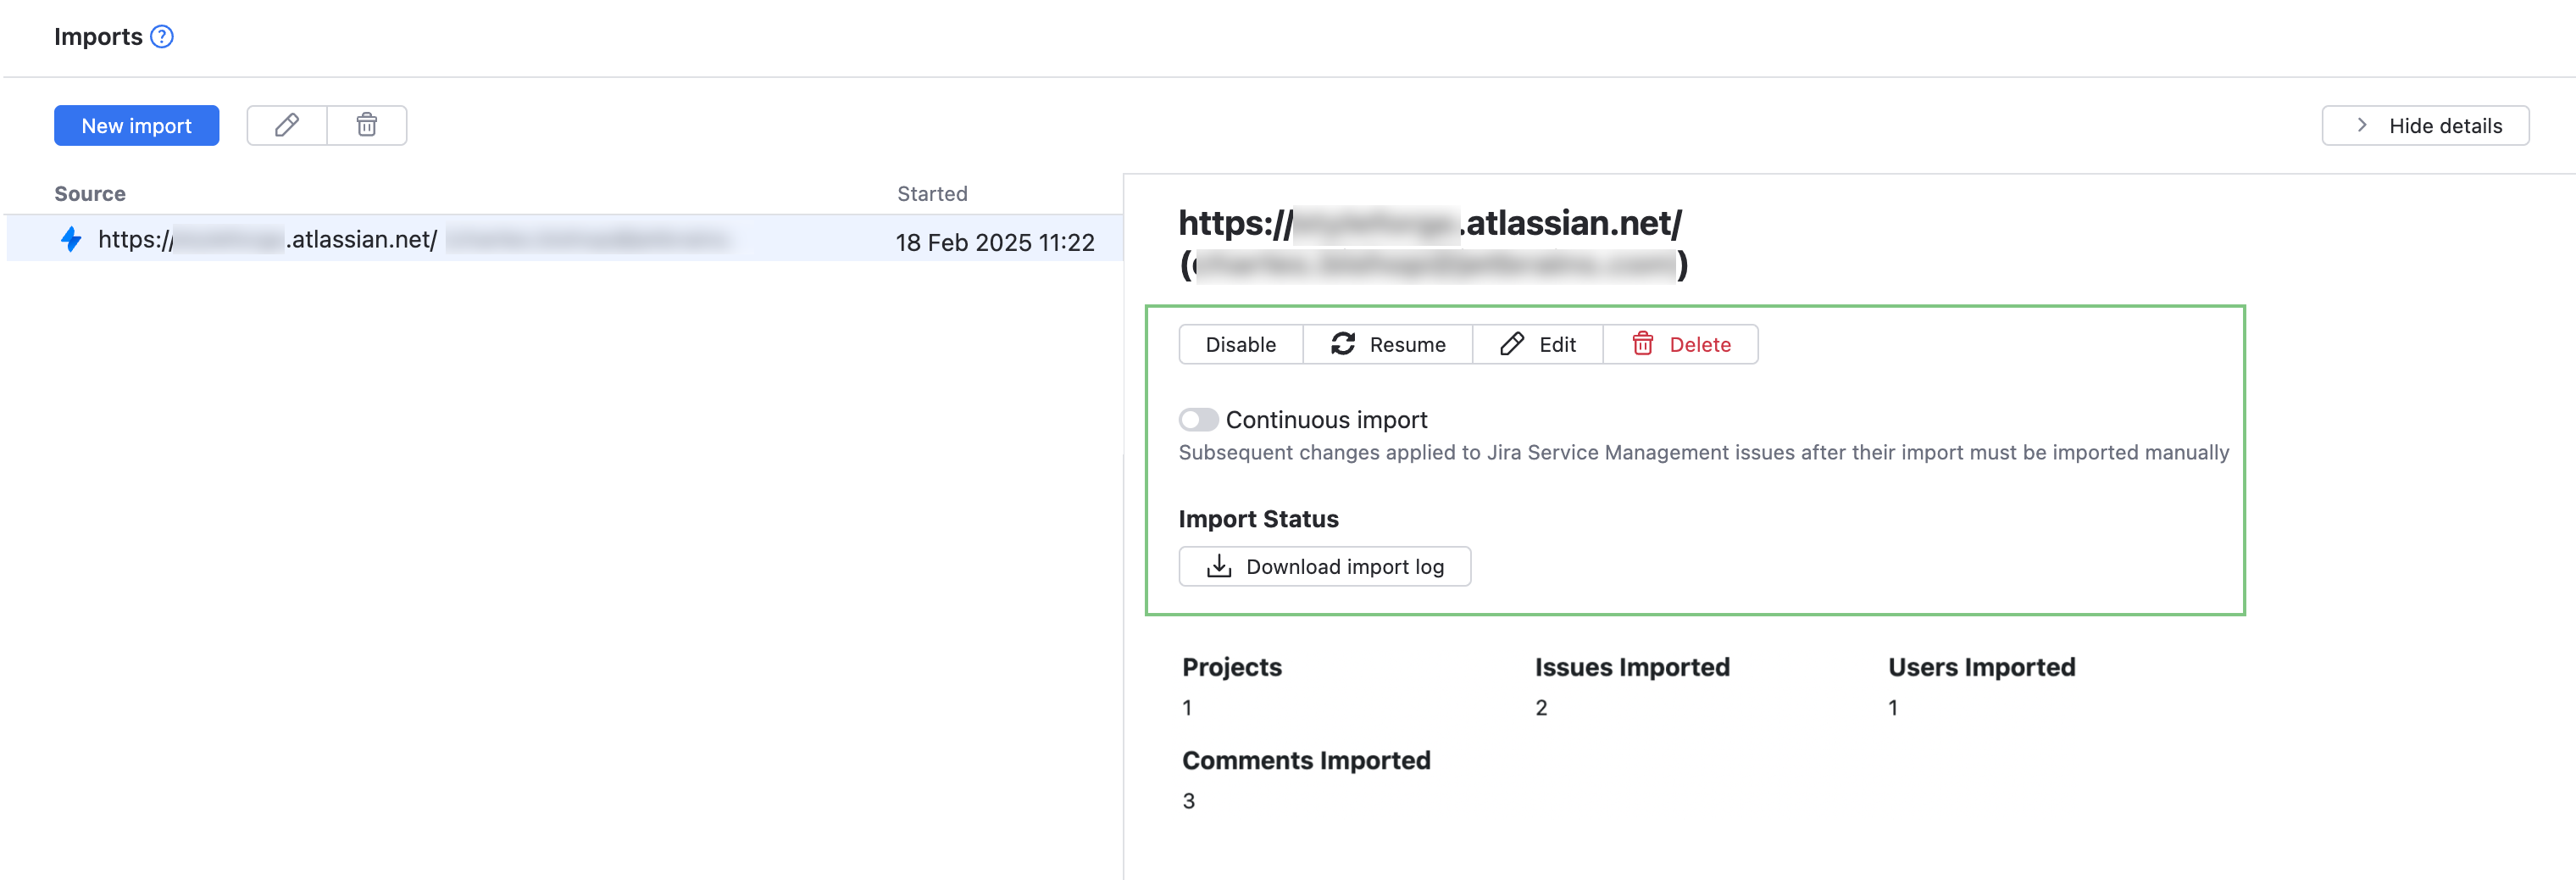Screen dimensions: 2576x880
Task: Open the Imports page heading
Action: coord(100,36)
